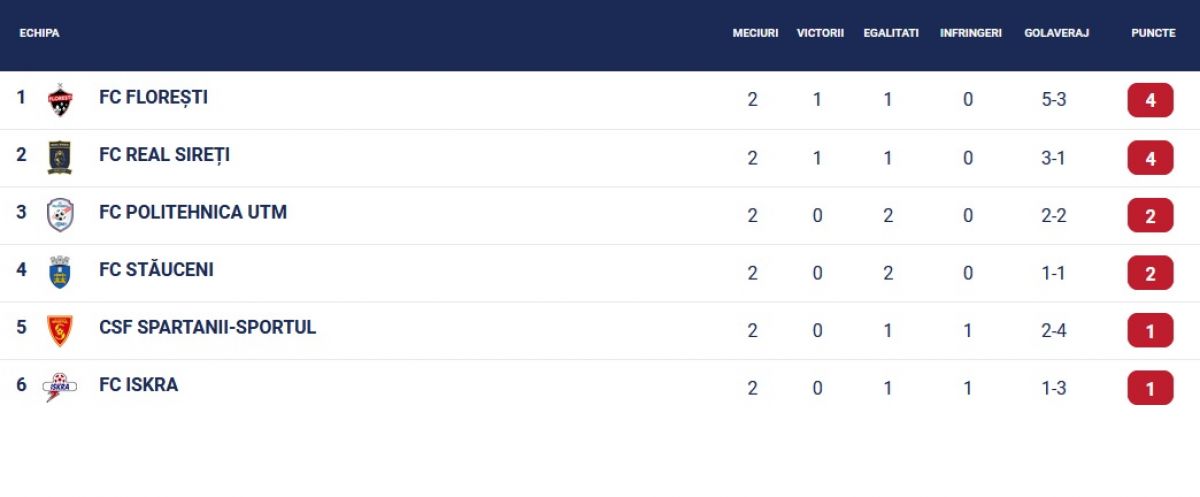
Task: Click the FC Stăuceni team badge
Action: coord(60,272)
